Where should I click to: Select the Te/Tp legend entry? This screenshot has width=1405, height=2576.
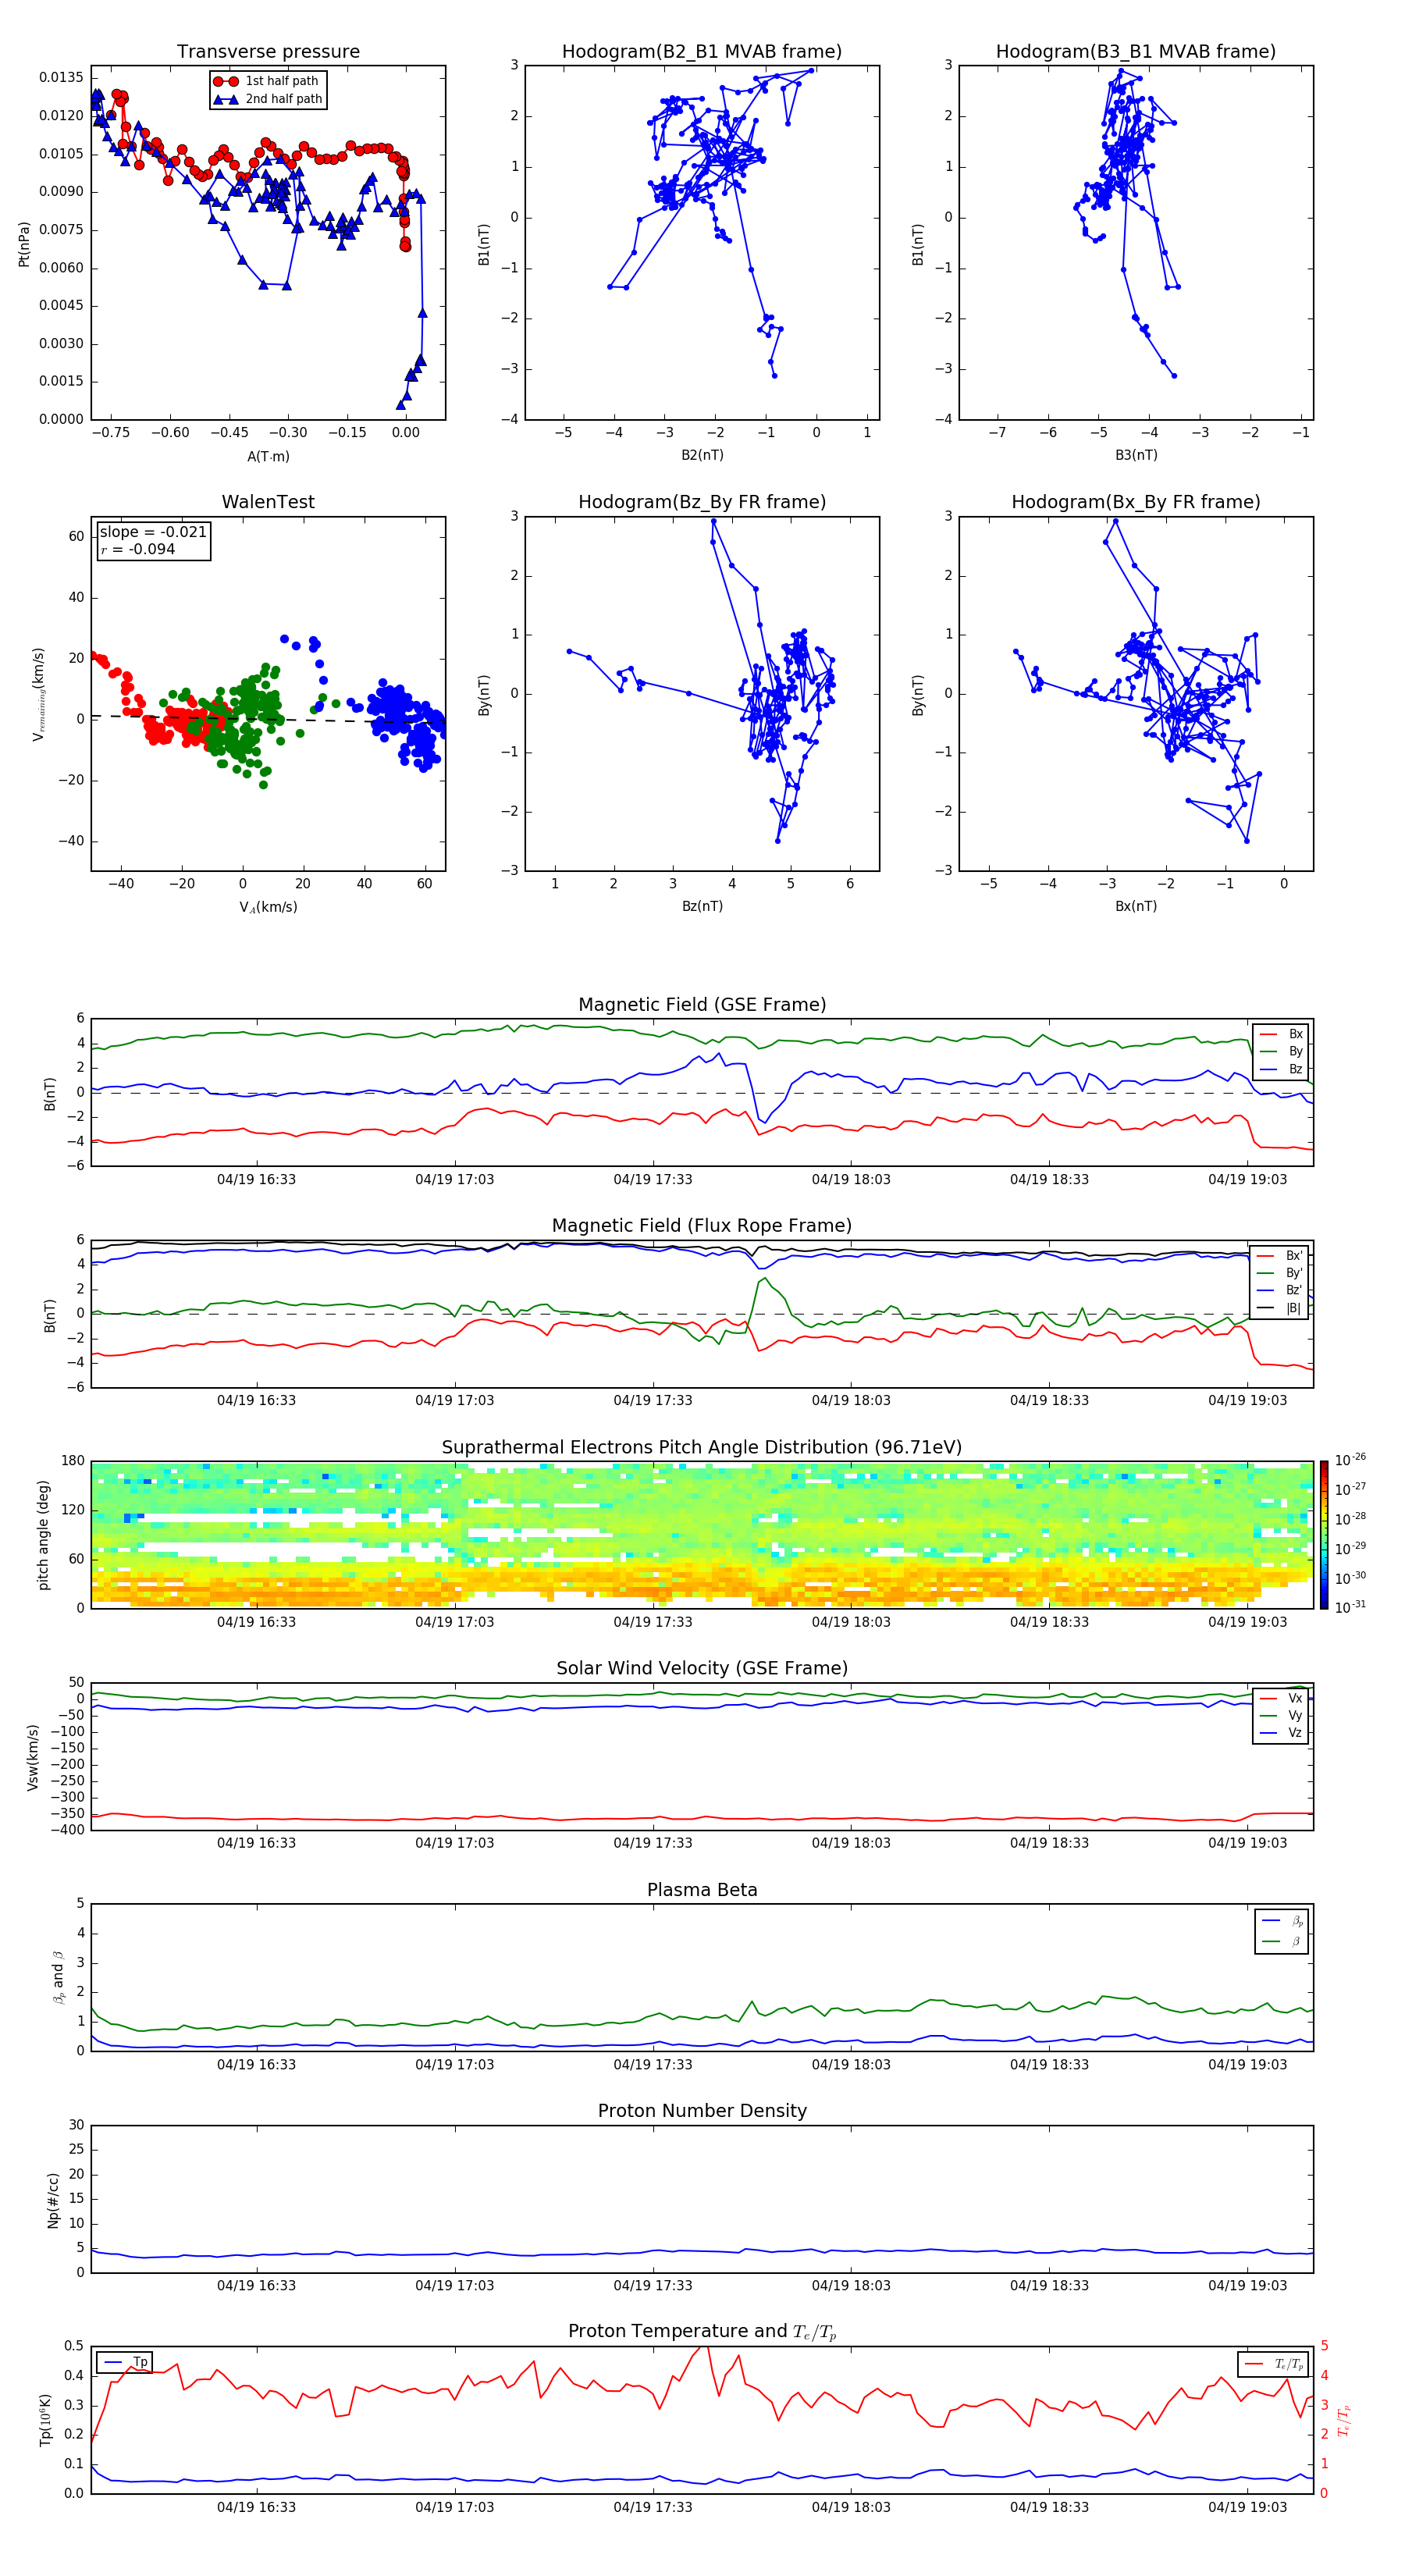click(1273, 2364)
